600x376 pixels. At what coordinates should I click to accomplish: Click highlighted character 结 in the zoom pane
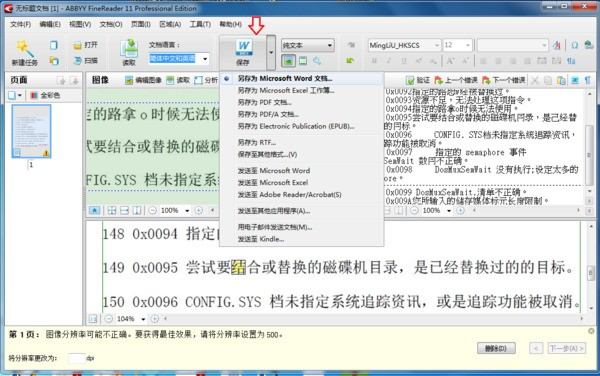238,267
